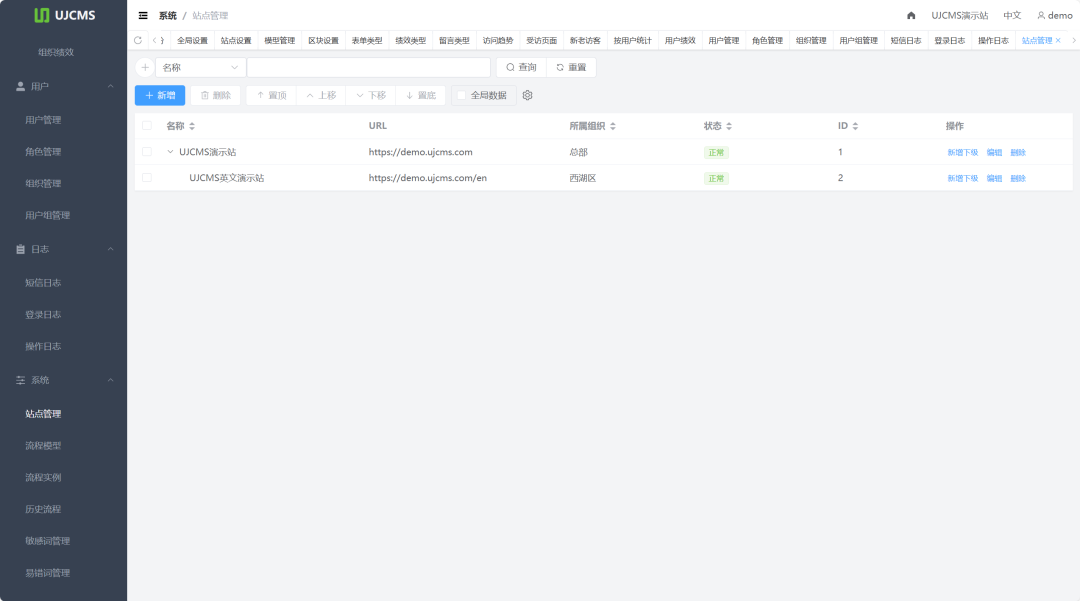
Task: Switch to the 区块设置 tab
Action: point(323,41)
